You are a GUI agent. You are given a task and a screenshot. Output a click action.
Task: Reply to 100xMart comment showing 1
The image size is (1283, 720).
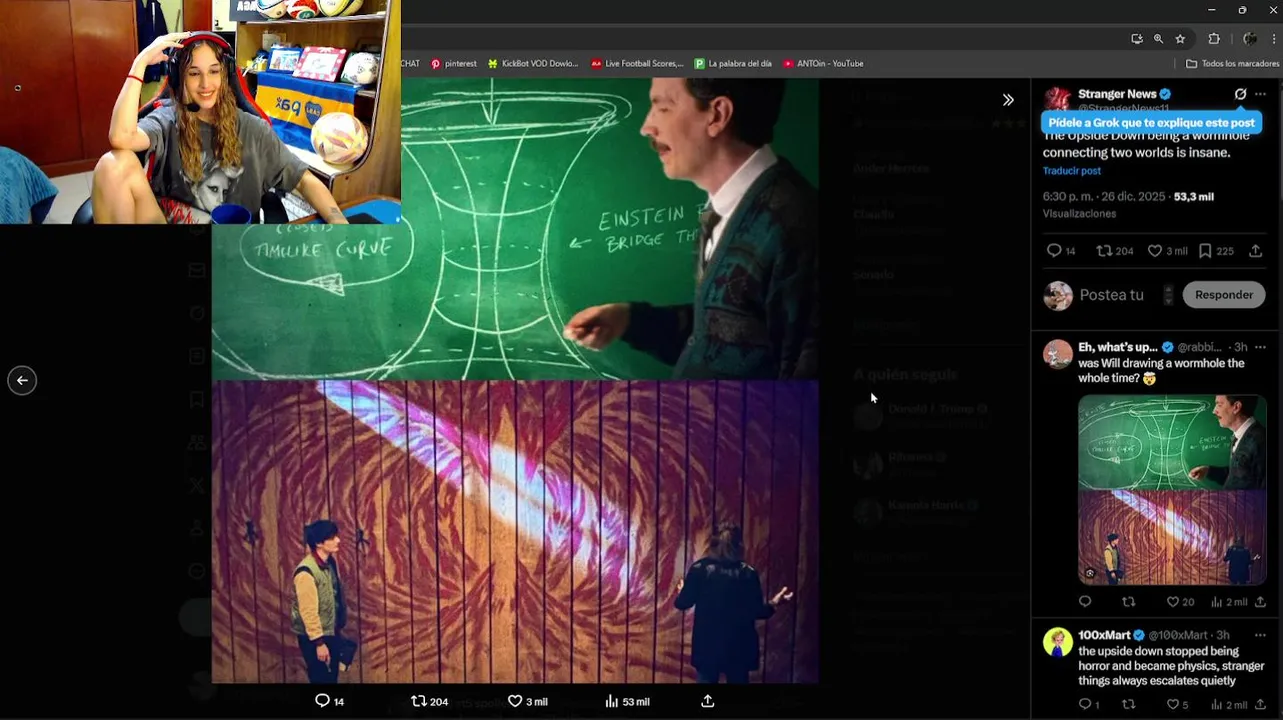point(1089,704)
